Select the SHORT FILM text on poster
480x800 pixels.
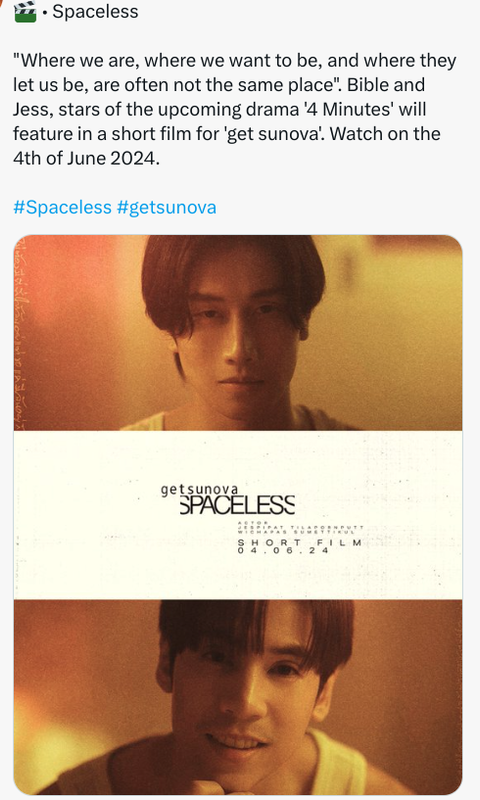(x=300, y=542)
